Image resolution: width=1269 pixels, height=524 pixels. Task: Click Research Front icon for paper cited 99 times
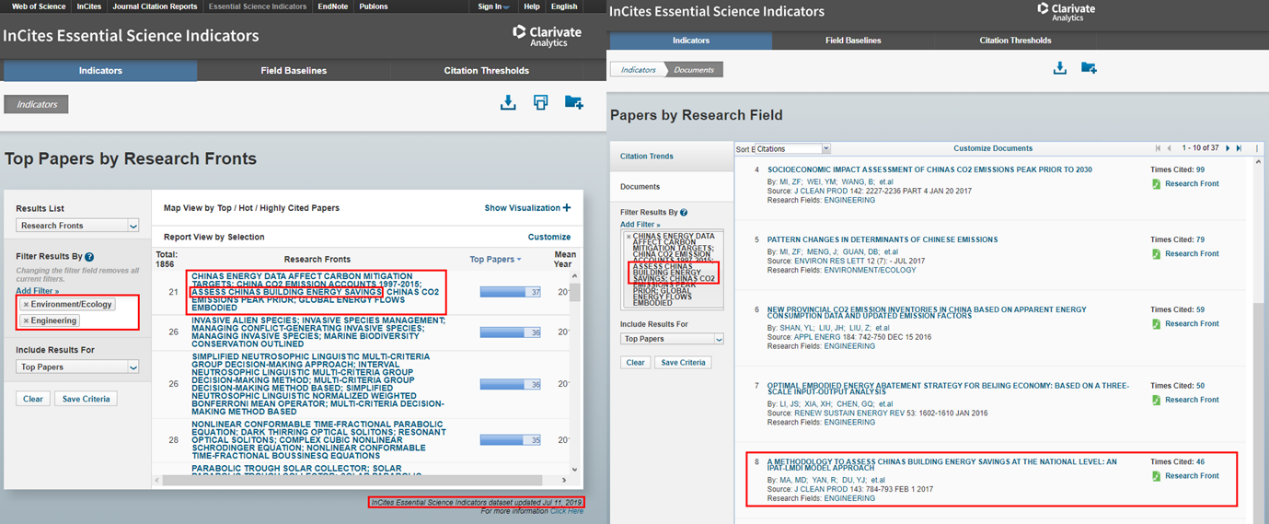coord(1156,184)
